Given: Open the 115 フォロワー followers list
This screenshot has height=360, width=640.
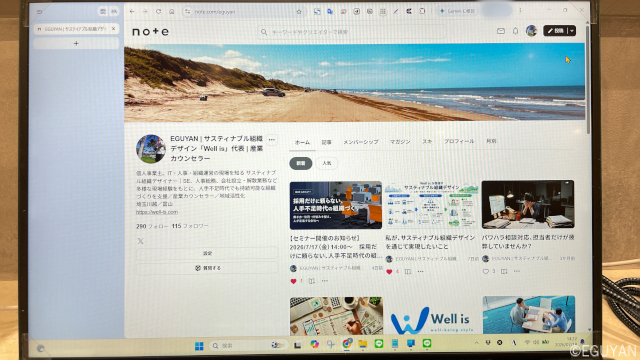Looking at the screenshot, I should pyautogui.click(x=190, y=226).
